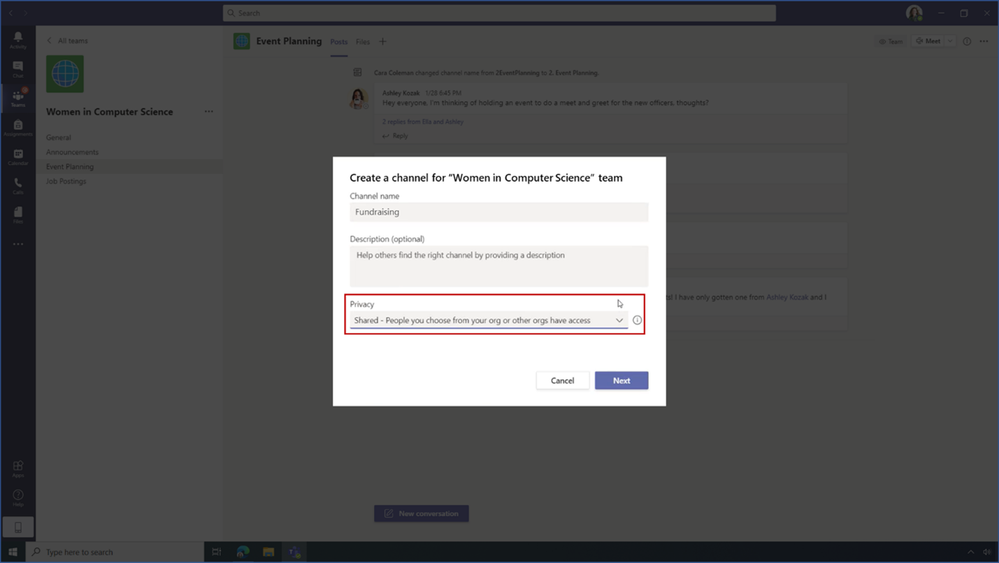Add a tab with plus icon
The width and height of the screenshot is (999, 563).
pyautogui.click(x=383, y=41)
